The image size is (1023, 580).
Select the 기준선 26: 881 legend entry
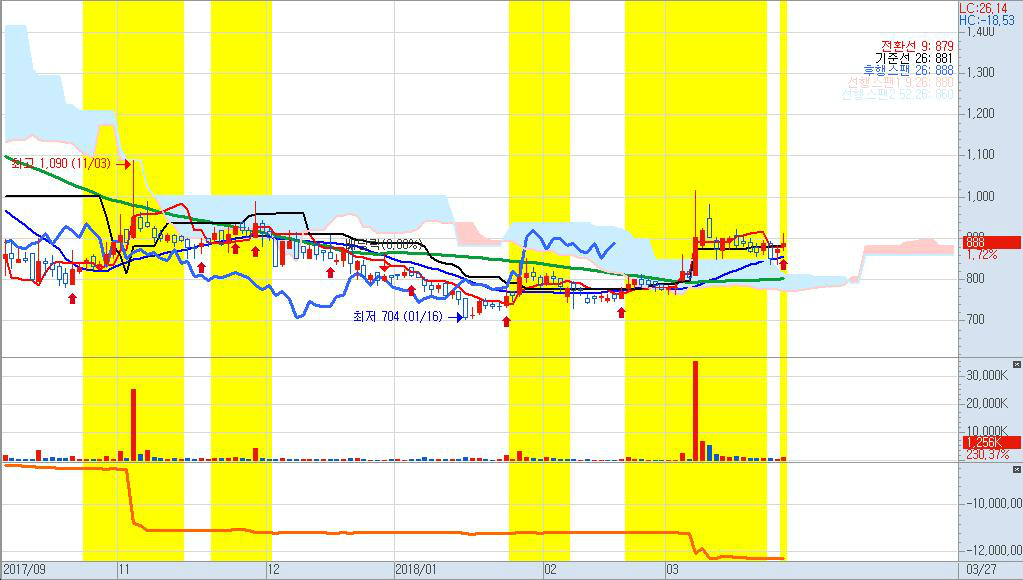(x=914, y=58)
